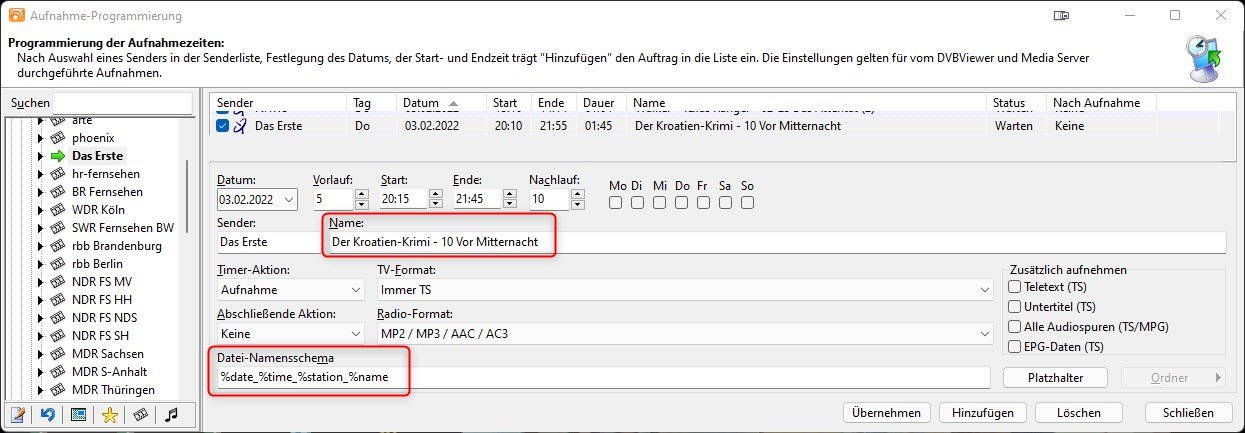The image size is (1245, 433).
Task: Enable the Di weekday checkbox
Action: [638, 203]
